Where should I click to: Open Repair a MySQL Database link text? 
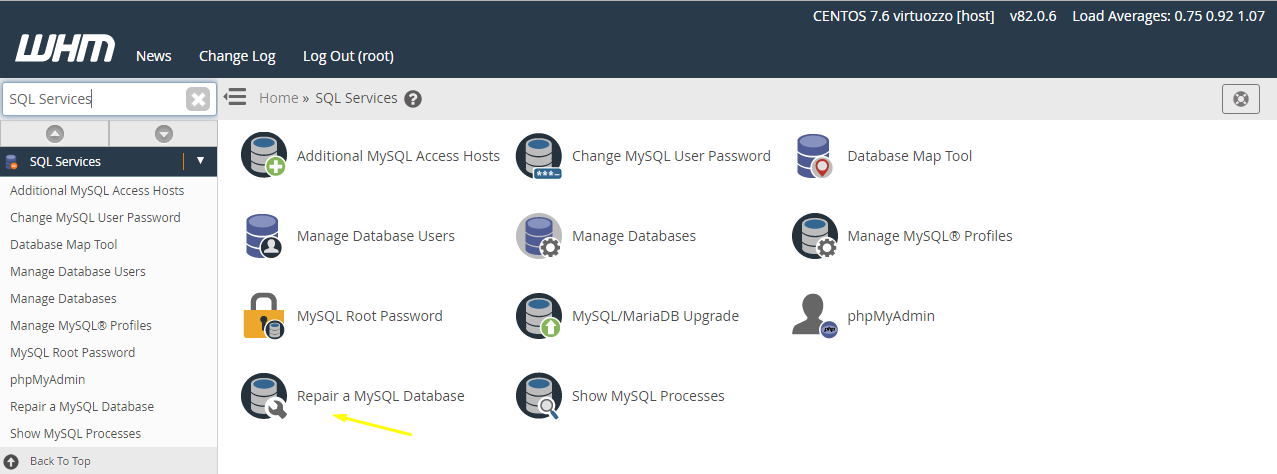pos(381,396)
